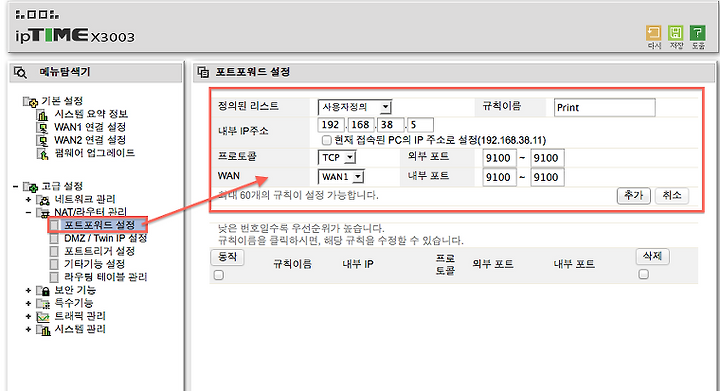Image resolution: width=720 pixels, height=391 pixels.
Task: Click the DMZ / Twin IP page icon
Action: click(54, 238)
